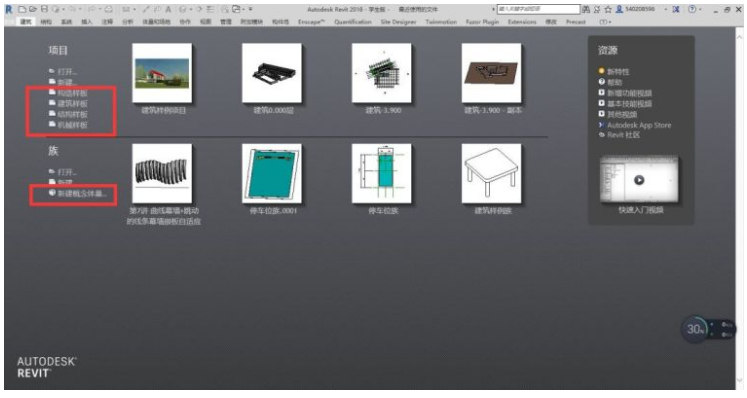Select the 分析 ribbon tab
Image resolution: width=747 pixels, height=398 pixels.
tap(128, 22)
